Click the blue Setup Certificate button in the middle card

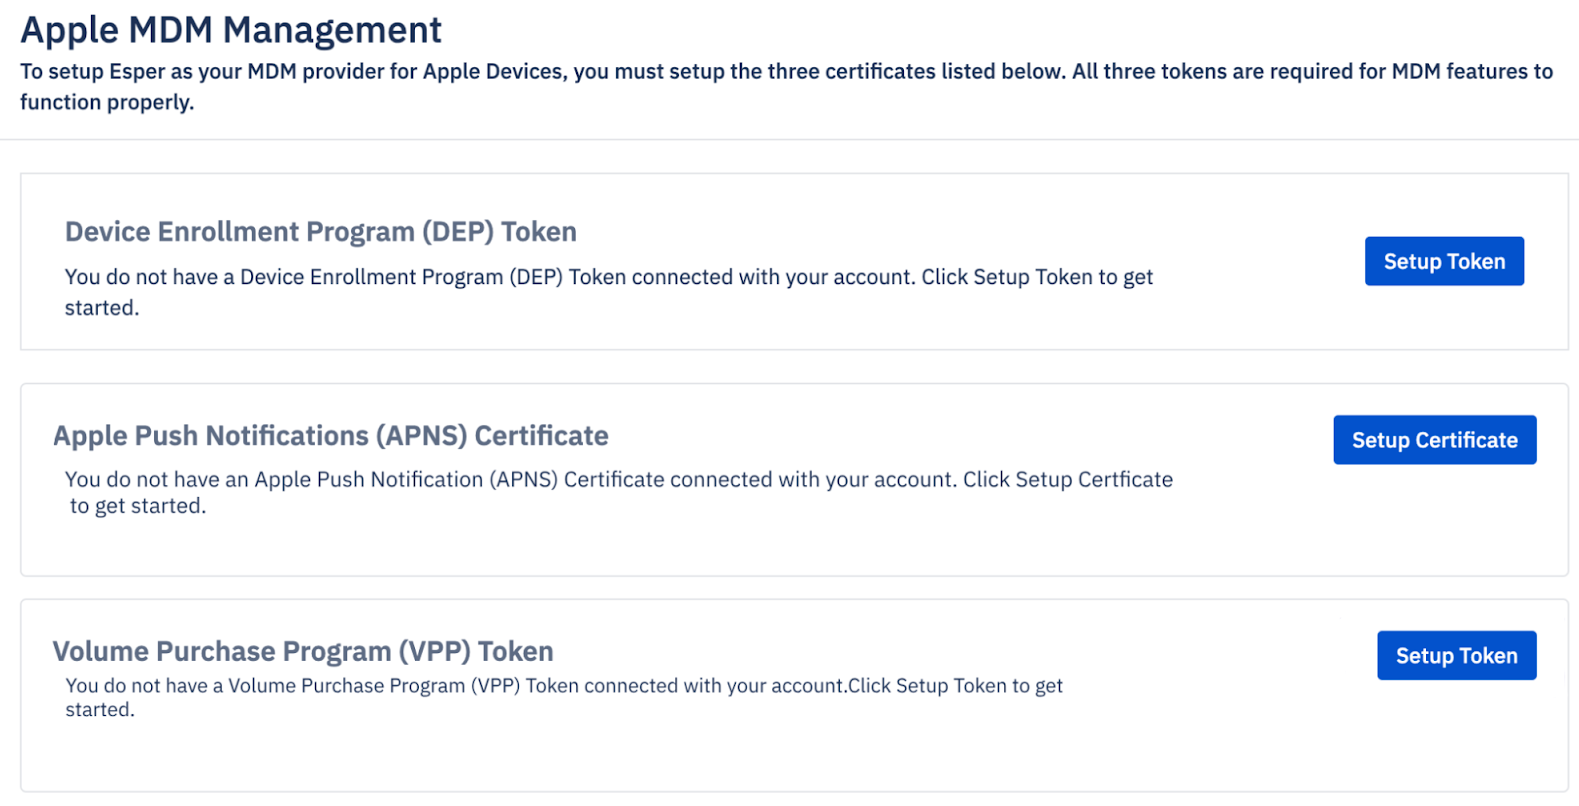pyautogui.click(x=1434, y=439)
